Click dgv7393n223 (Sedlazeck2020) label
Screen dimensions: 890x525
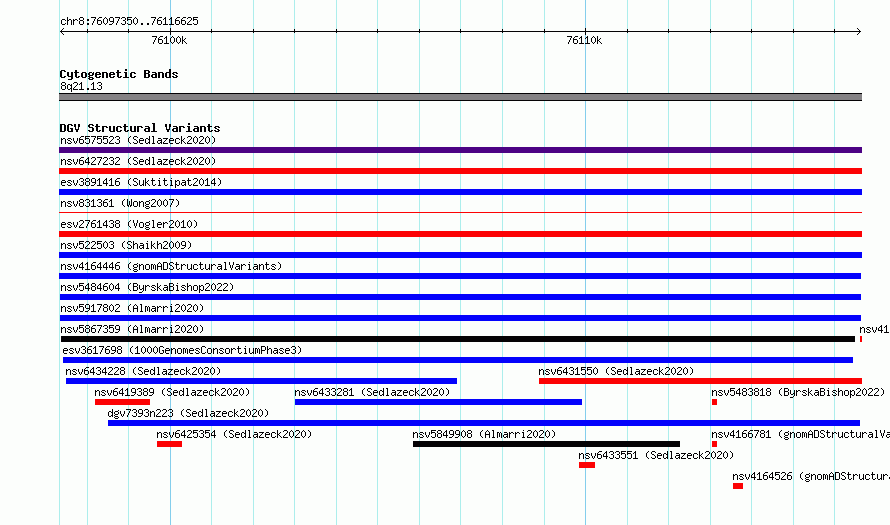pos(188,413)
